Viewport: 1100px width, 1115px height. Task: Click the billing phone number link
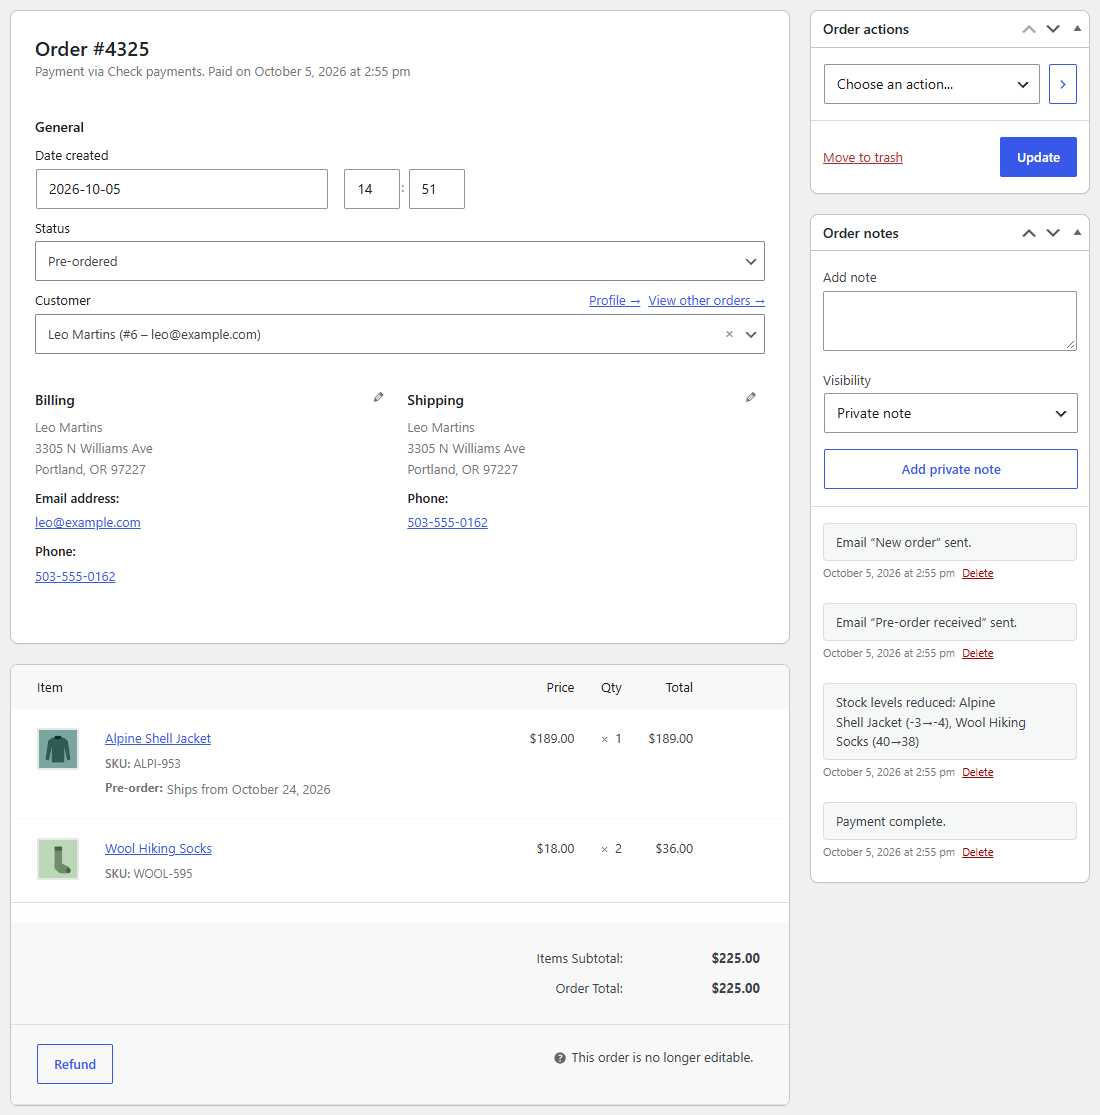[75, 577]
